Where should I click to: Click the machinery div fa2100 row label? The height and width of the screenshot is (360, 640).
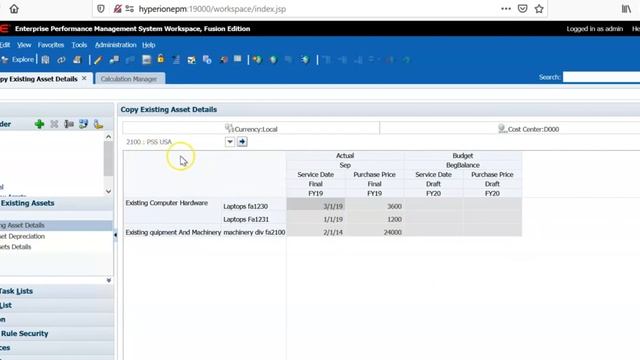[254, 232]
